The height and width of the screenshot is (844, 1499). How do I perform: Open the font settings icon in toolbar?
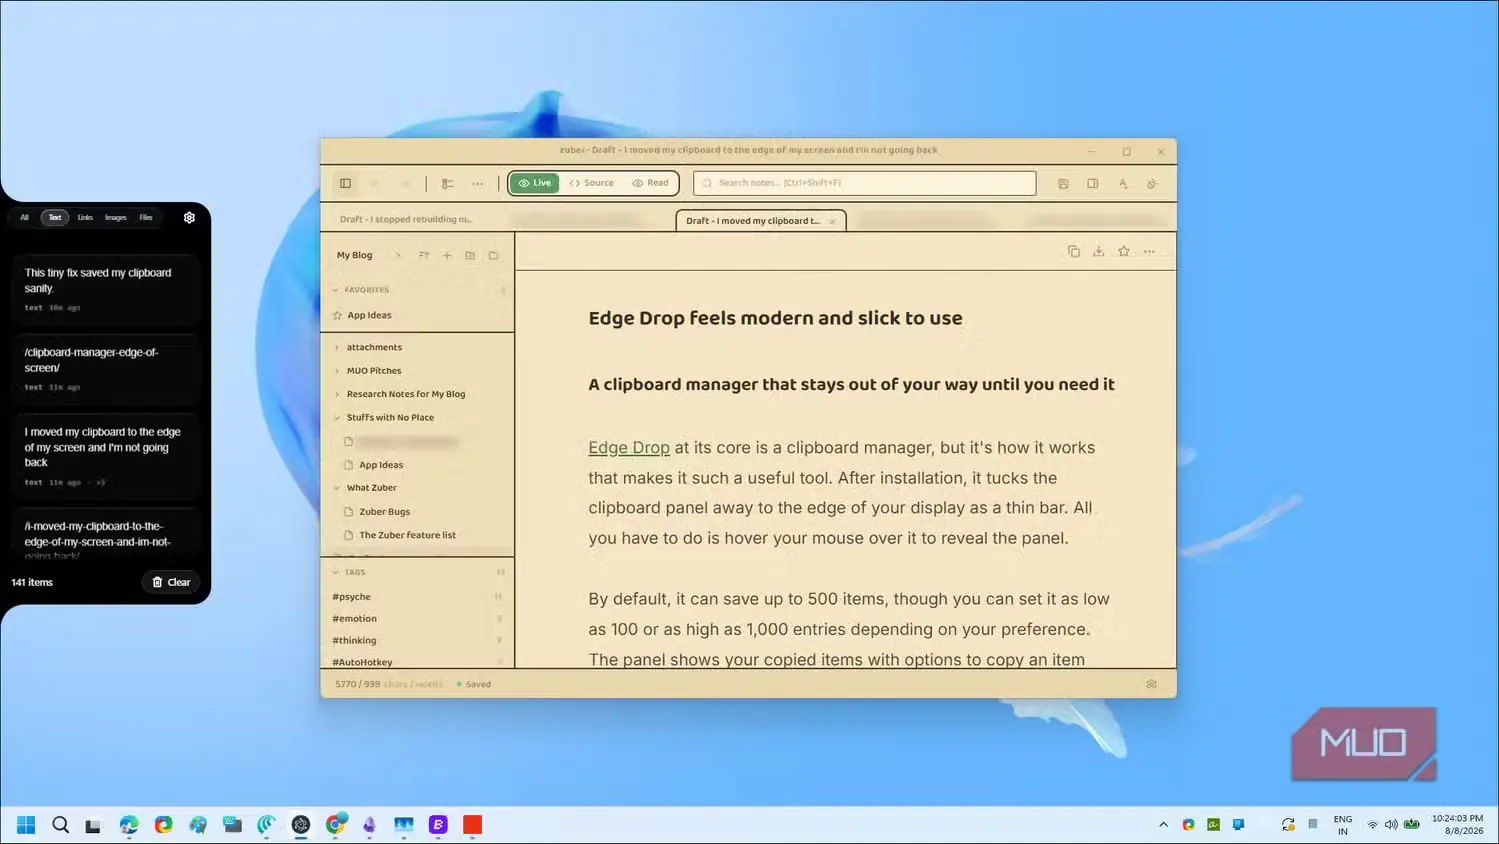1123,183
